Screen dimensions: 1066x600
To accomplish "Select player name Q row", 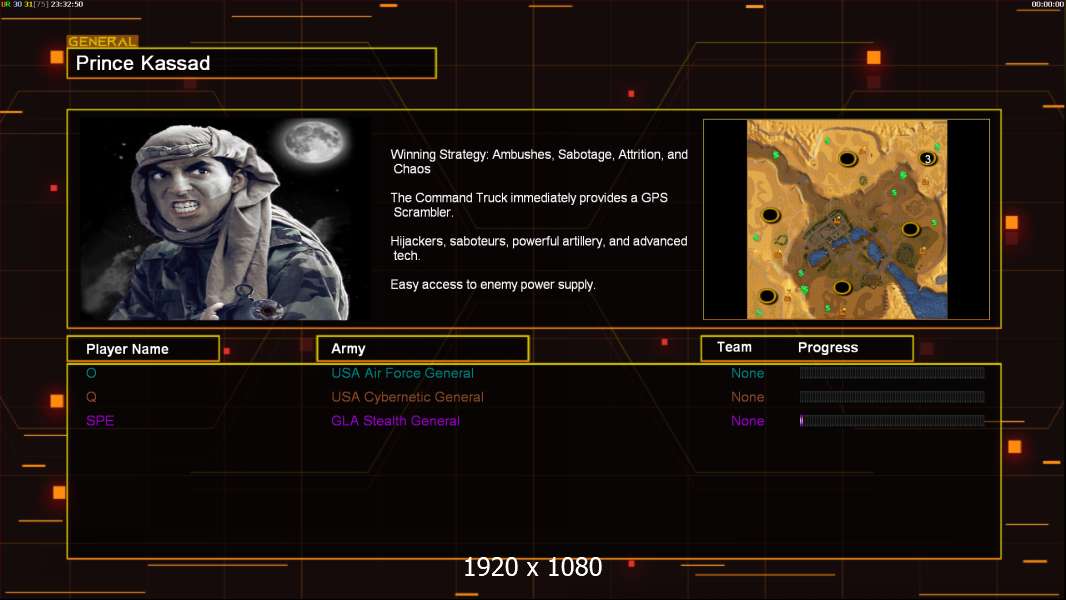I will click(91, 397).
